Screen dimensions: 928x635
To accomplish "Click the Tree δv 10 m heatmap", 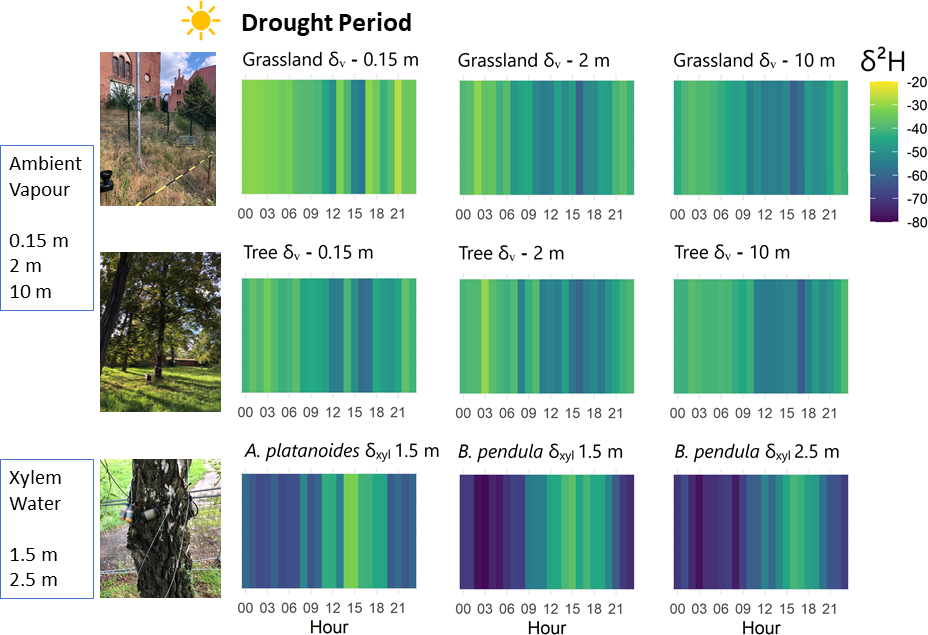I will pos(760,335).
